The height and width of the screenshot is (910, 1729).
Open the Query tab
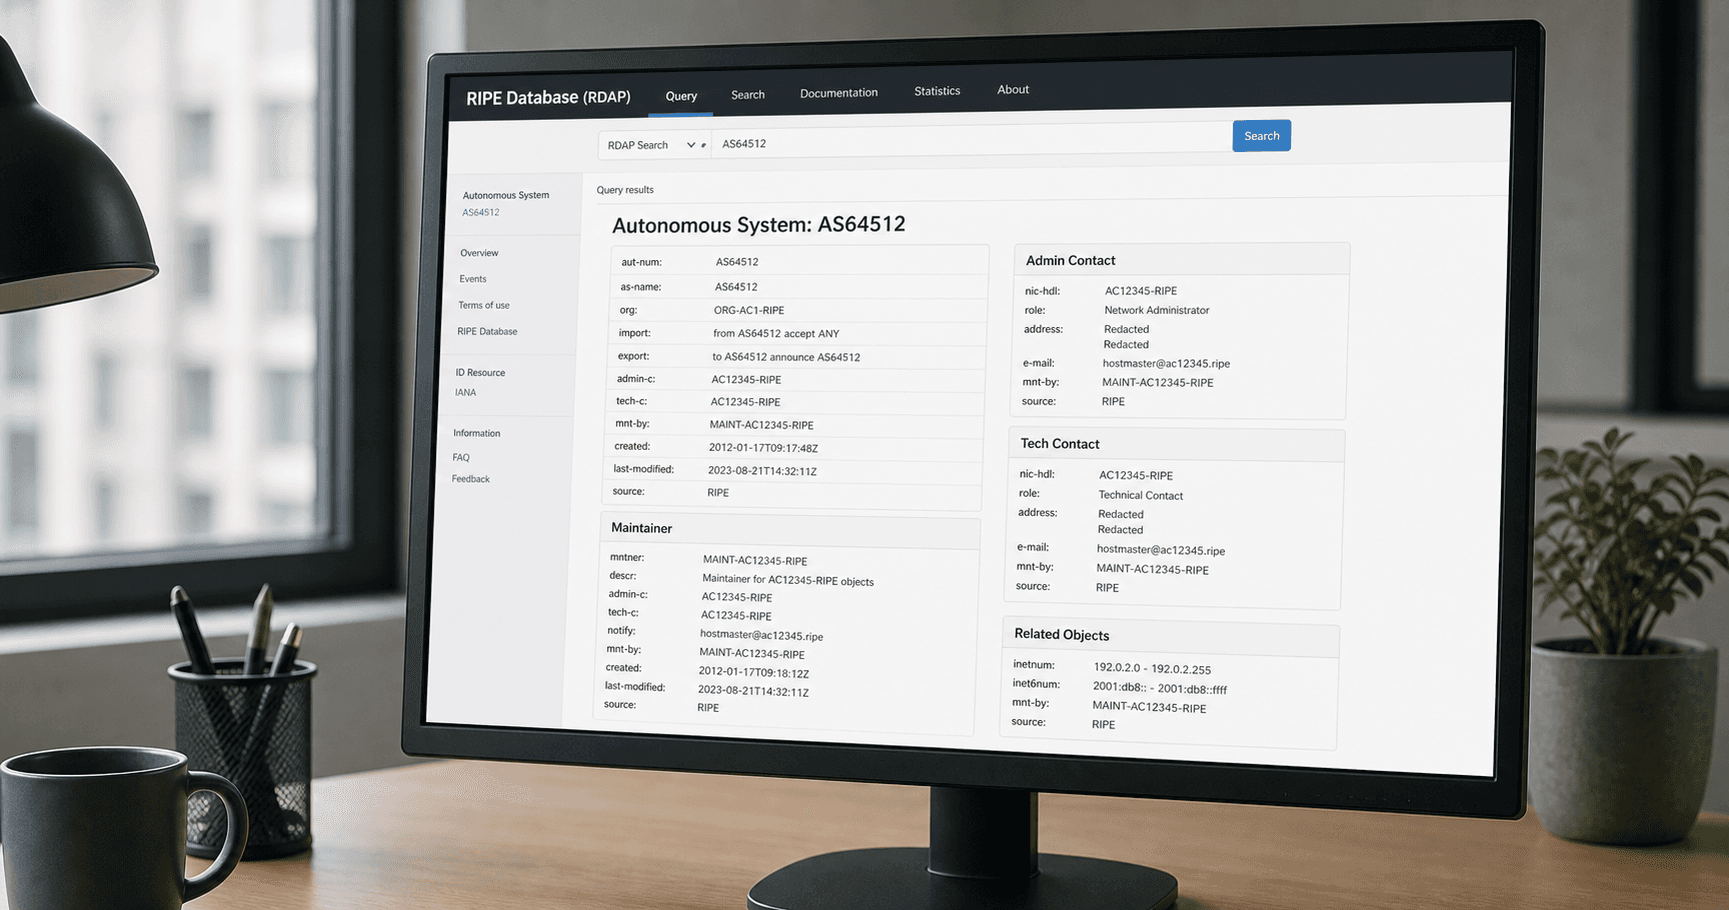point(681,96)
